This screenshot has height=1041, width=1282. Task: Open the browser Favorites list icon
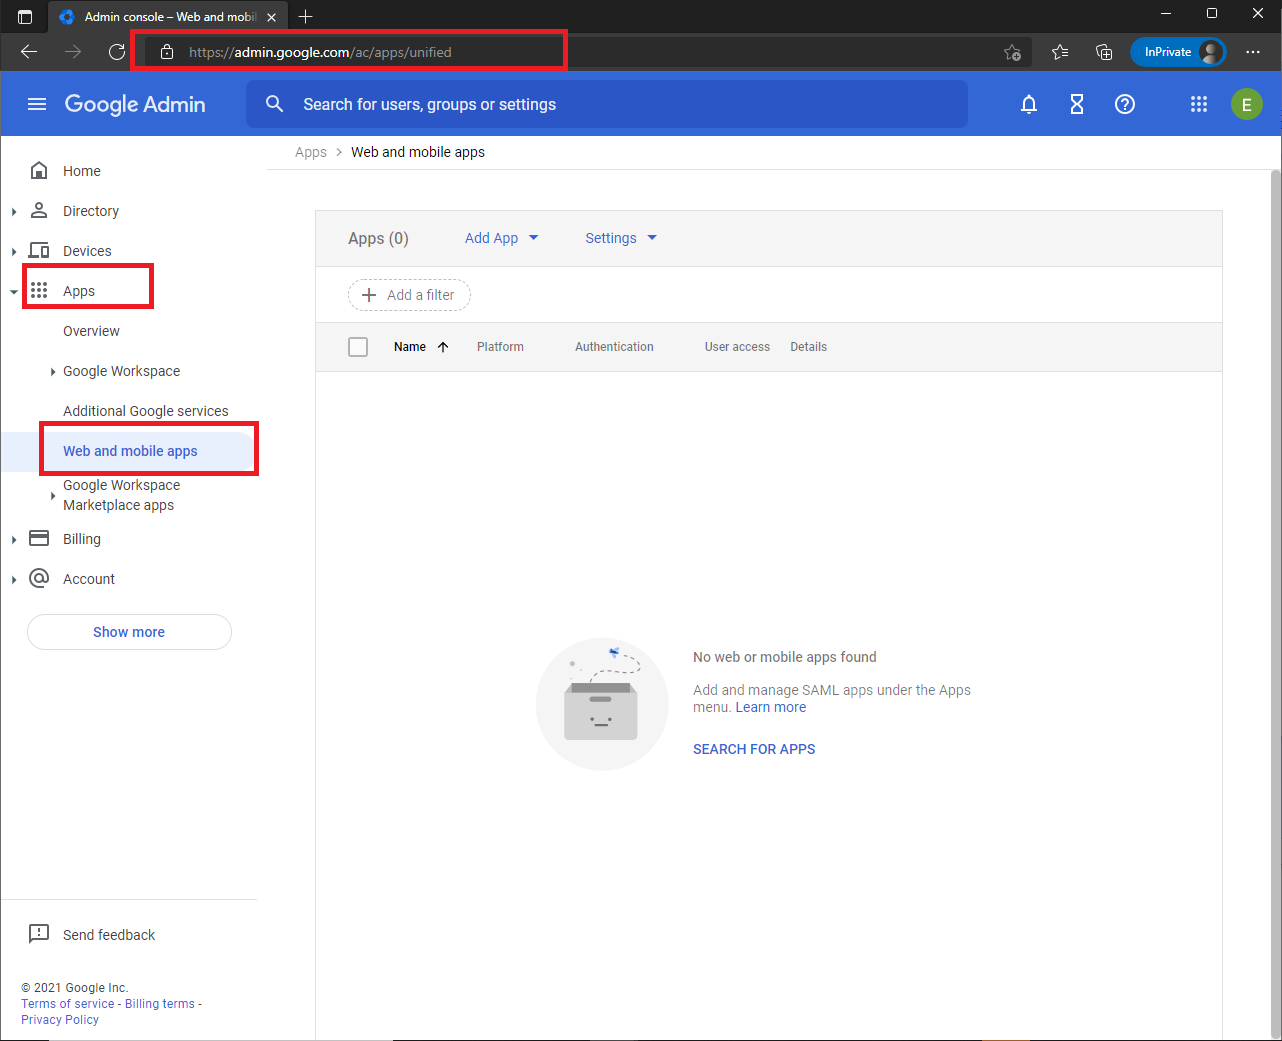click(x=1060, y=52)
